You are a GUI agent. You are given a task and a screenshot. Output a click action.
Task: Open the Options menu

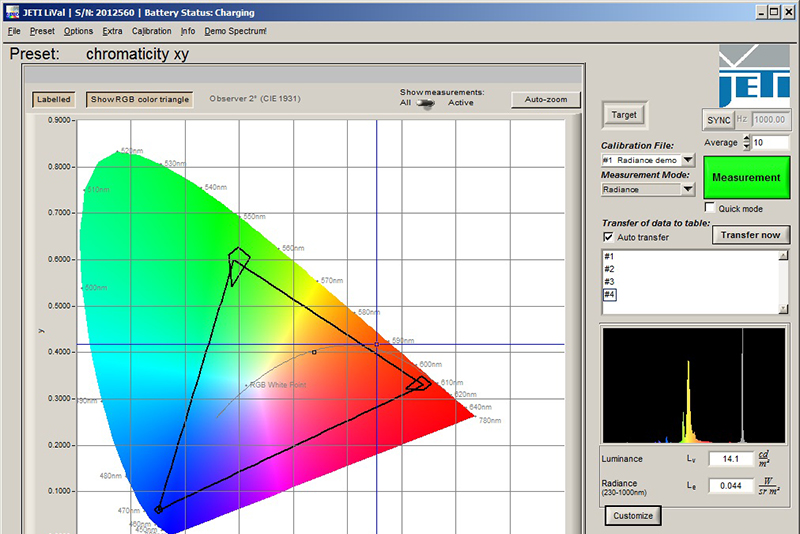78,31
